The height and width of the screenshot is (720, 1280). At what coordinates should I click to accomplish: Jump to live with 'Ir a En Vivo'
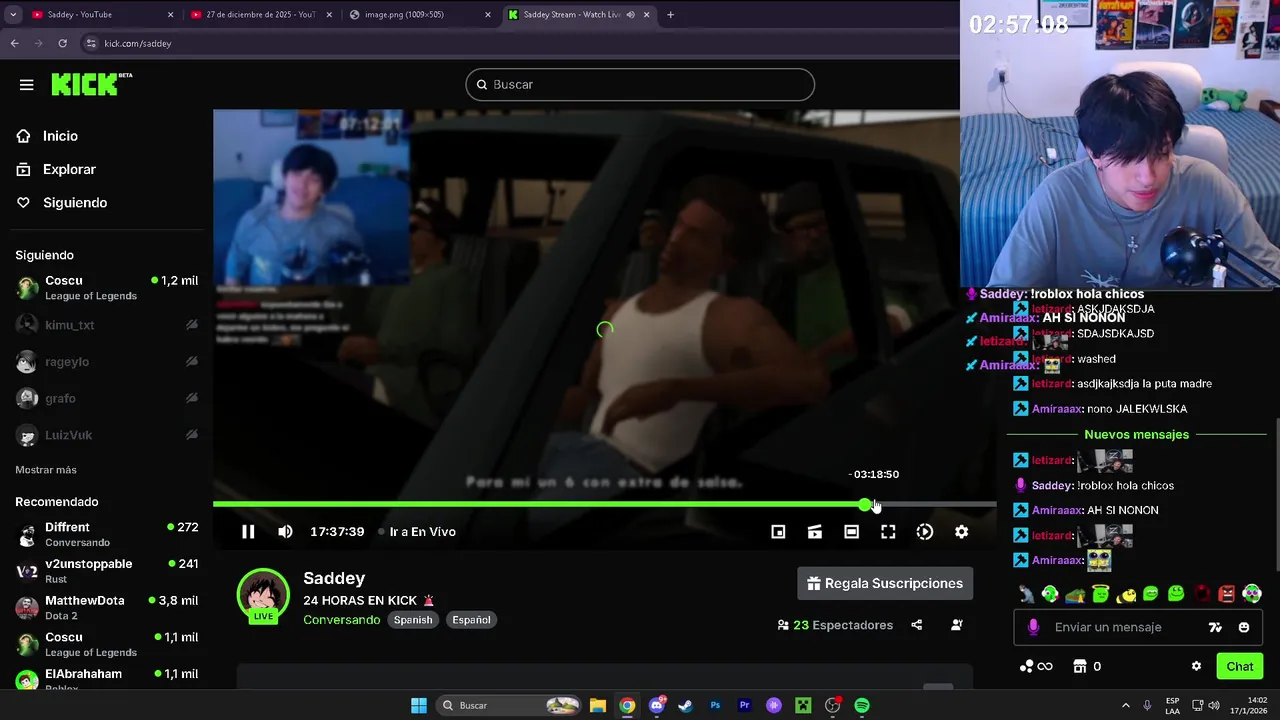point(417,532)
